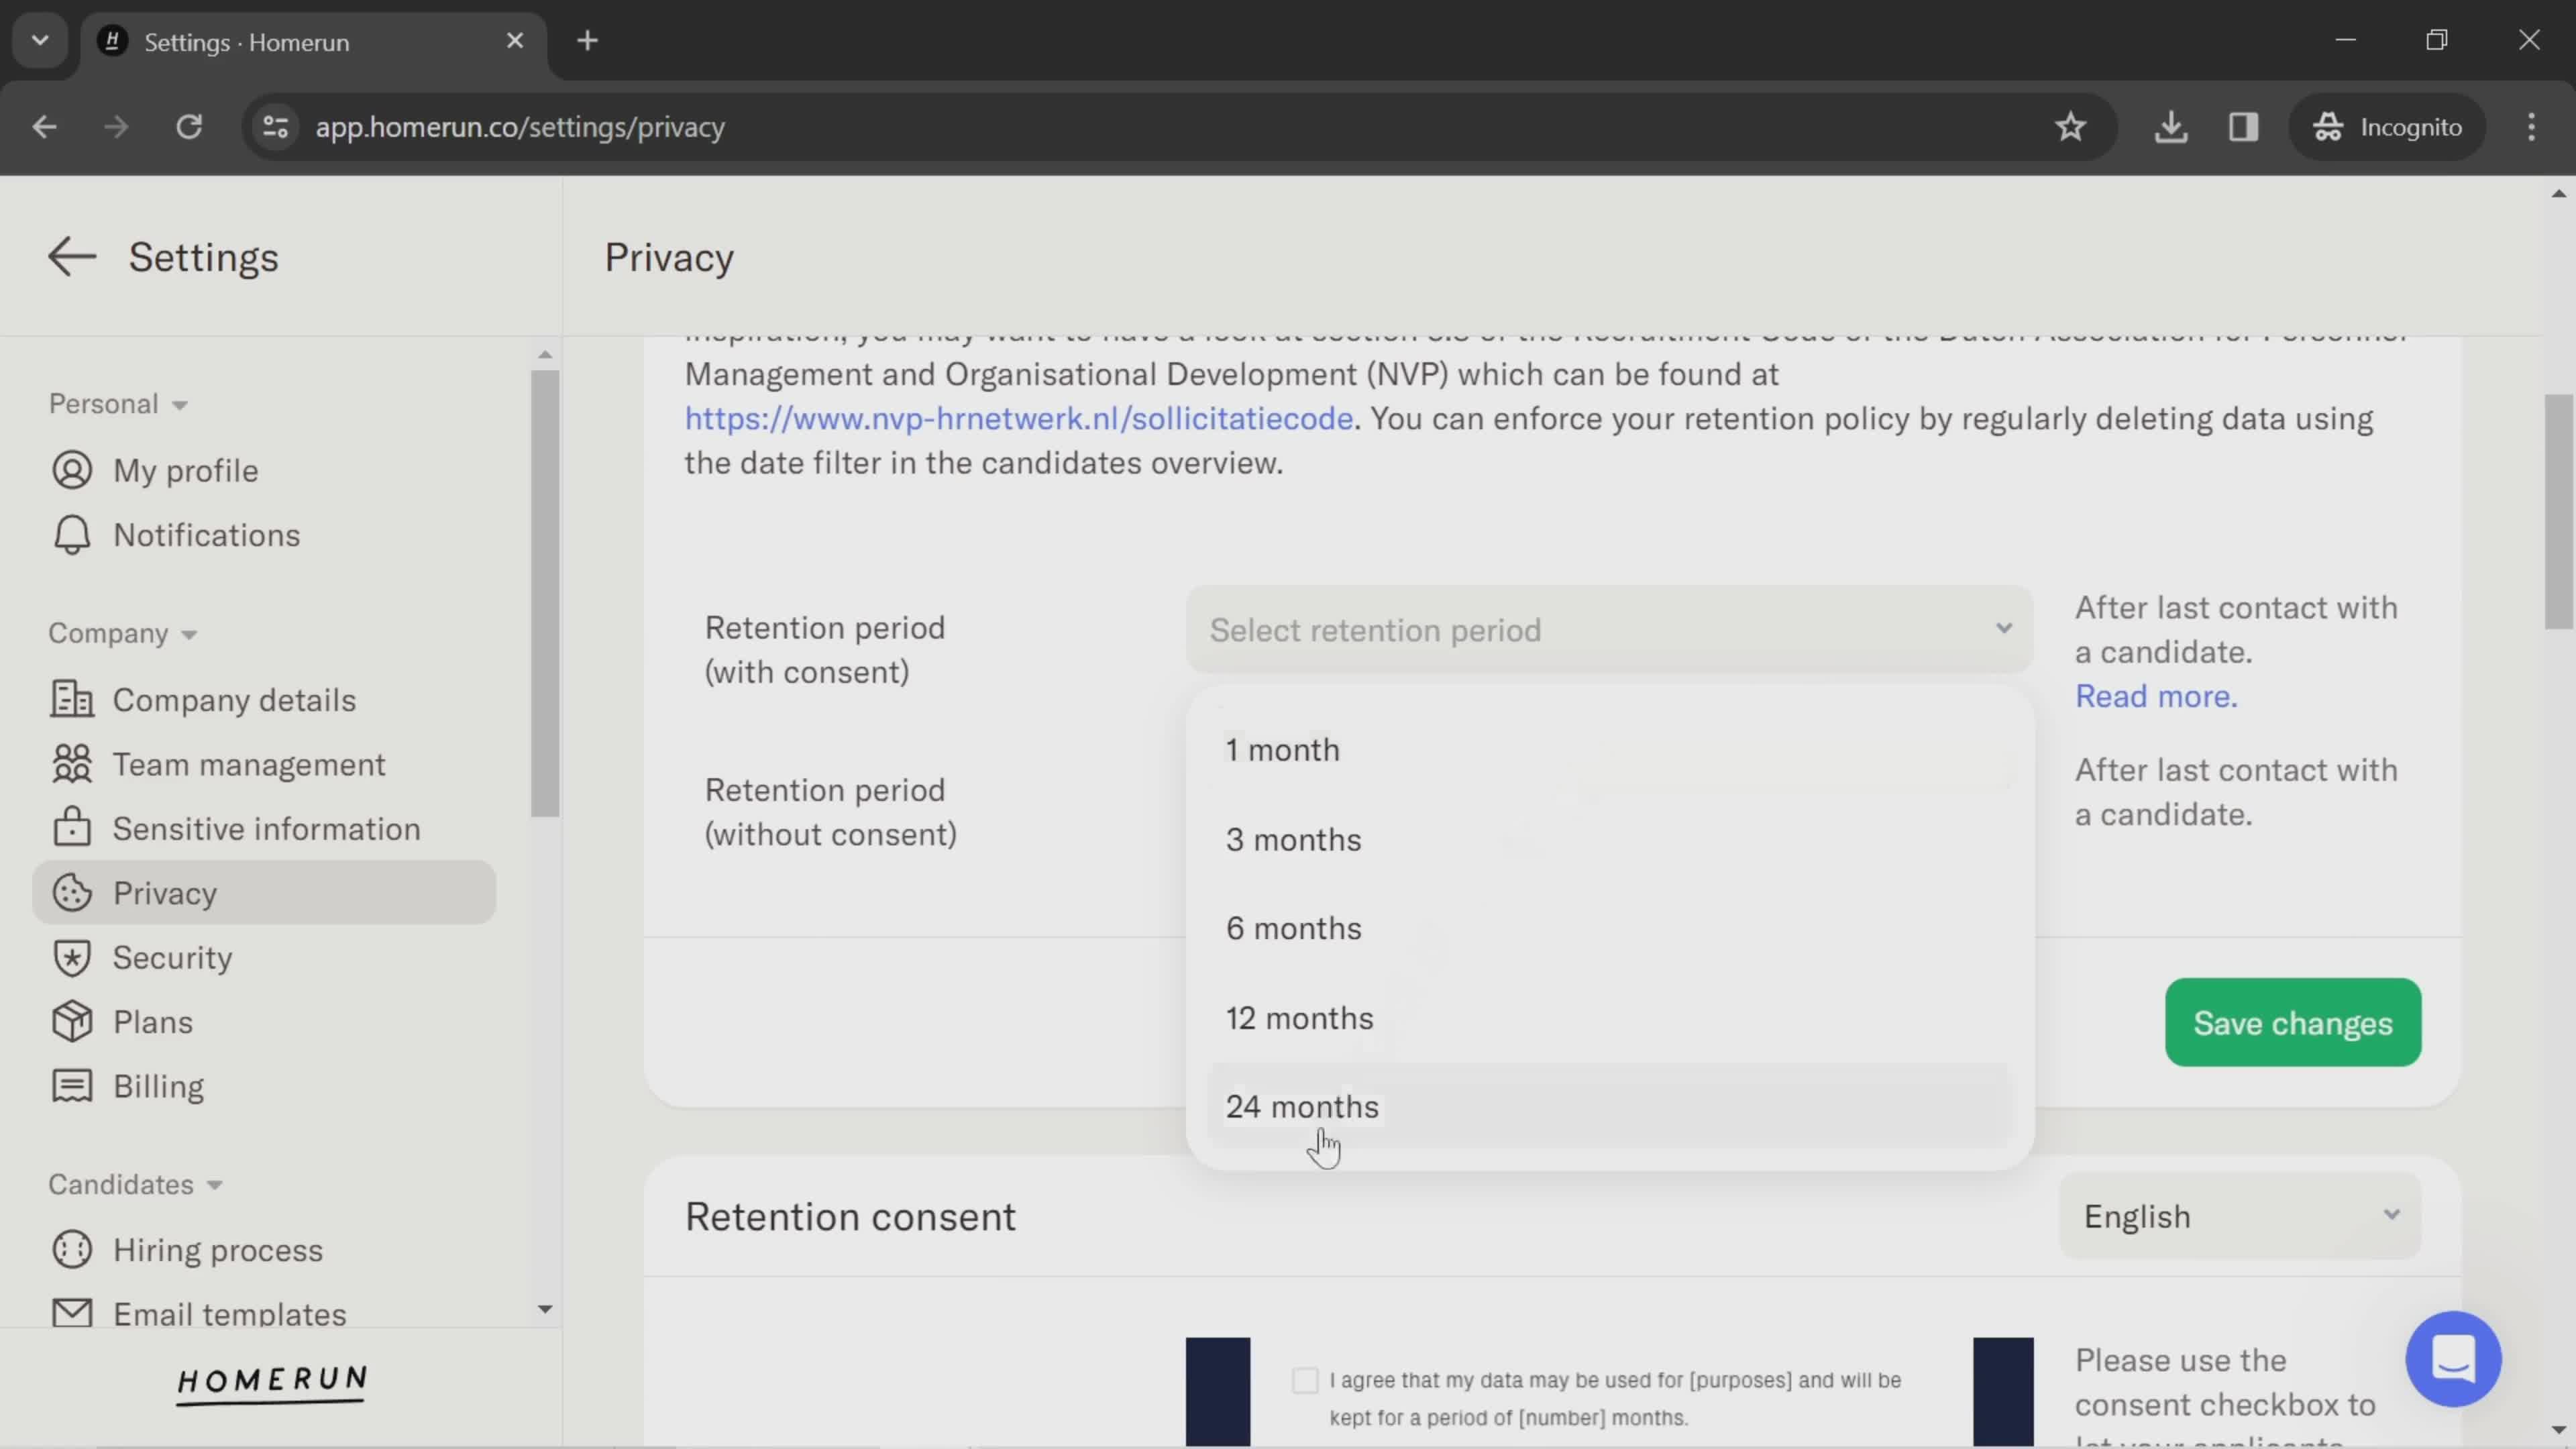Viewport: 2576px width, 1449px height.
Task: Click the Read more link
Action: pos(2156,696)
